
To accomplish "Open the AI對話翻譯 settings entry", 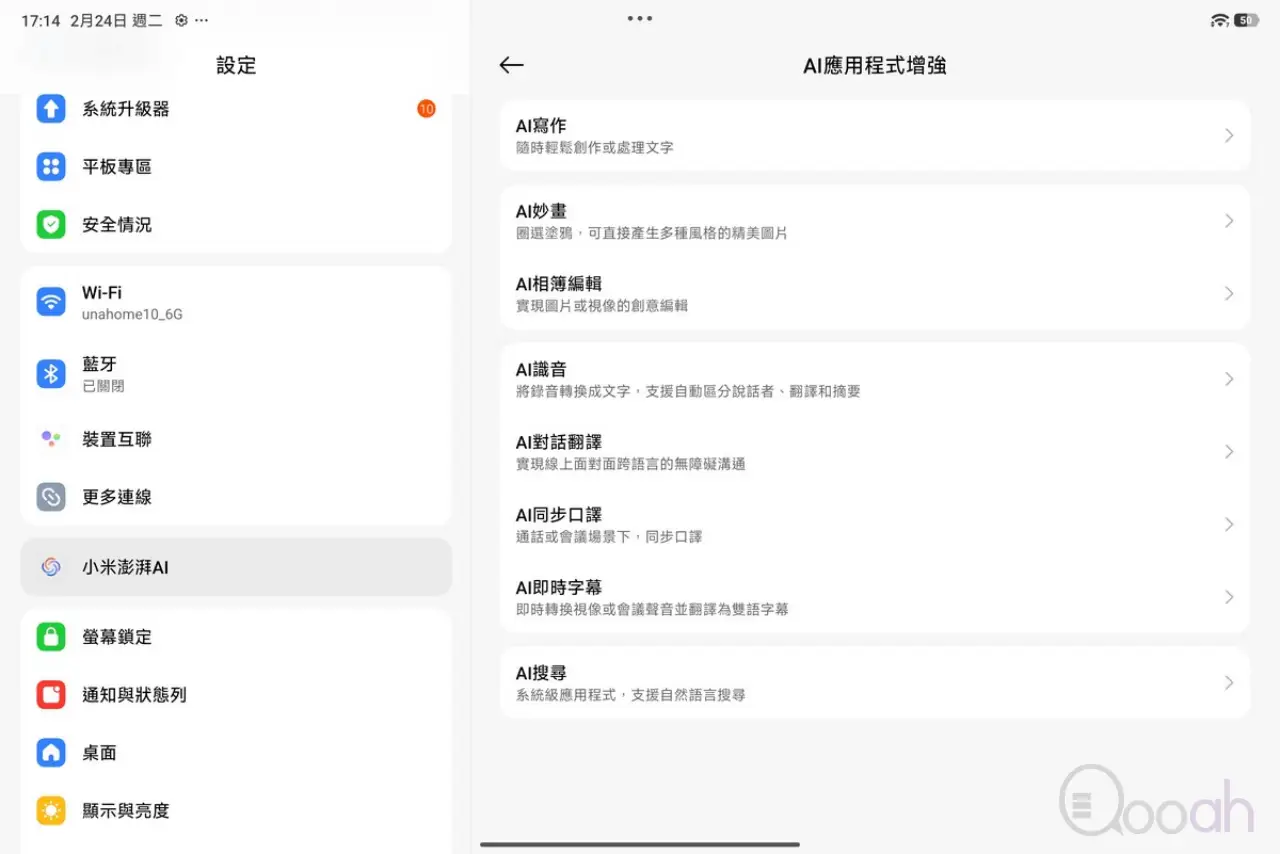I will point(874,452).
